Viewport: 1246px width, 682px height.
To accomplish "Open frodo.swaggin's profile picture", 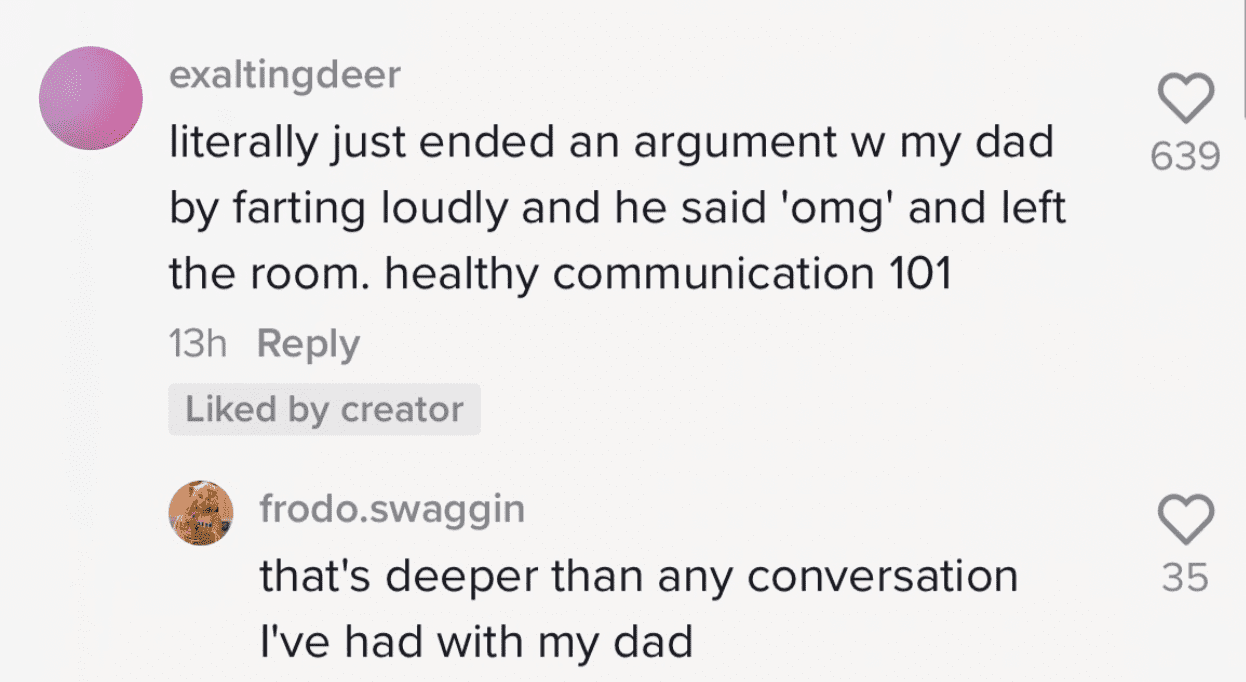I will (x=201, y=513).
